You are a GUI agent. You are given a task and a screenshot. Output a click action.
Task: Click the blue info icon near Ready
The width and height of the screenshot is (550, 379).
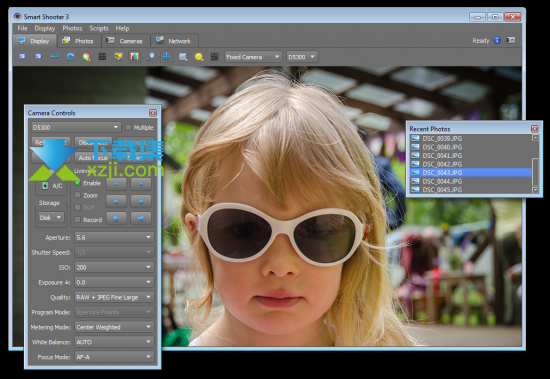click(x=497, y=40)
